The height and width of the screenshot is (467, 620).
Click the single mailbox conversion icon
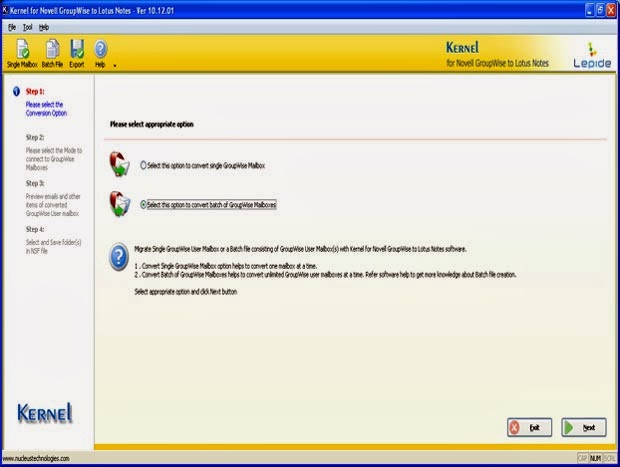[x=120, y=164]
